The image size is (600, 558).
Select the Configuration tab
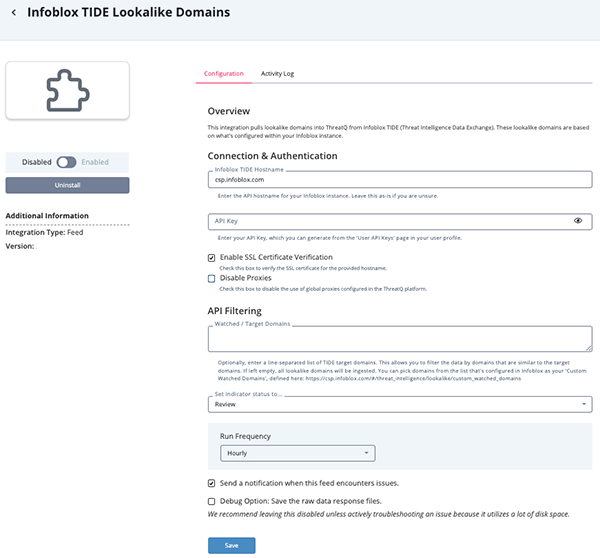pos(223,73)
